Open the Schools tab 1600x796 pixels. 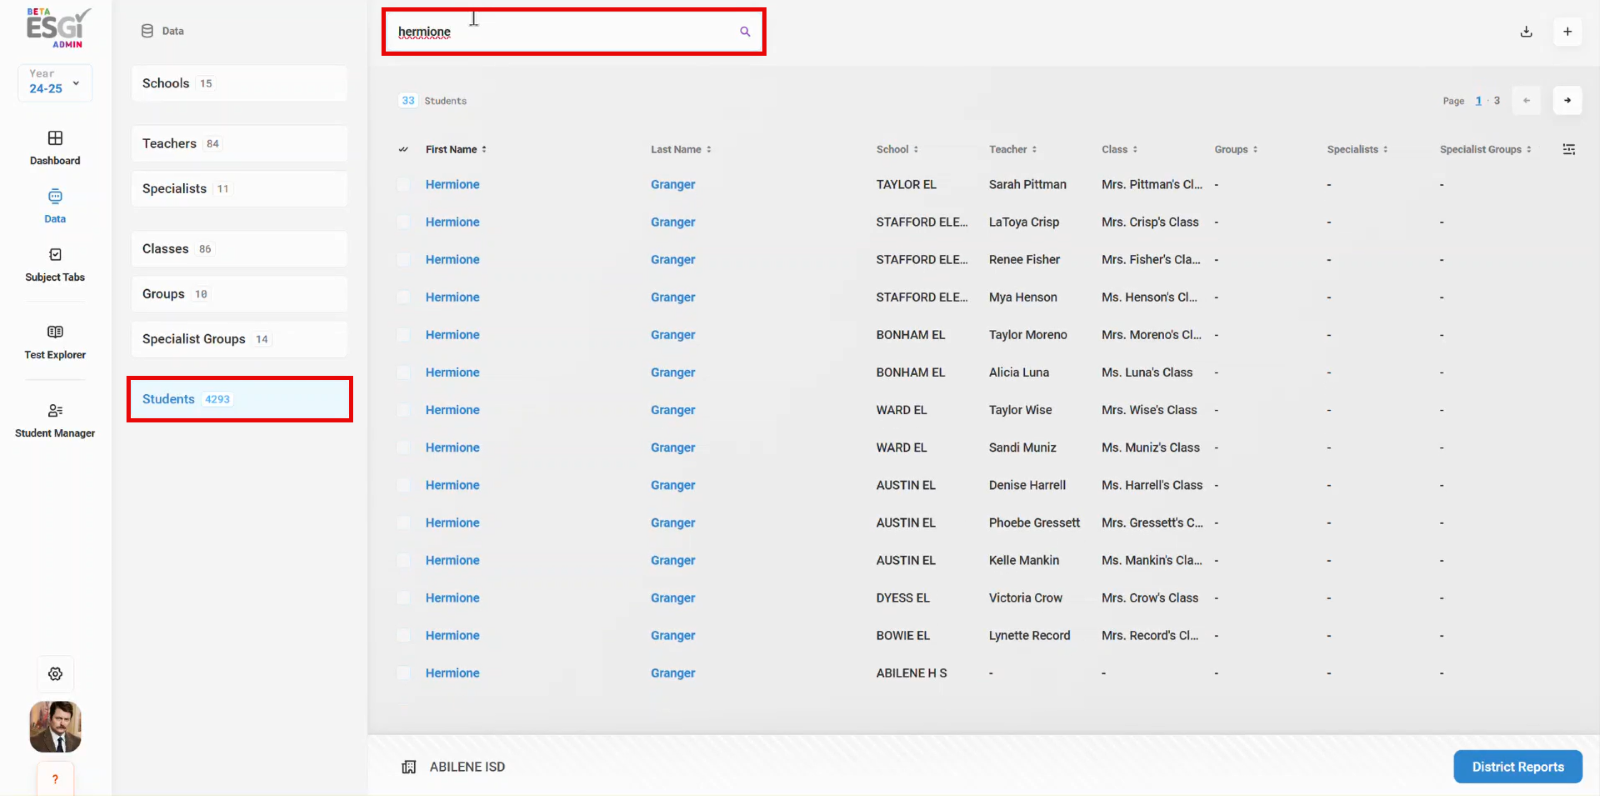pos(239,83)
